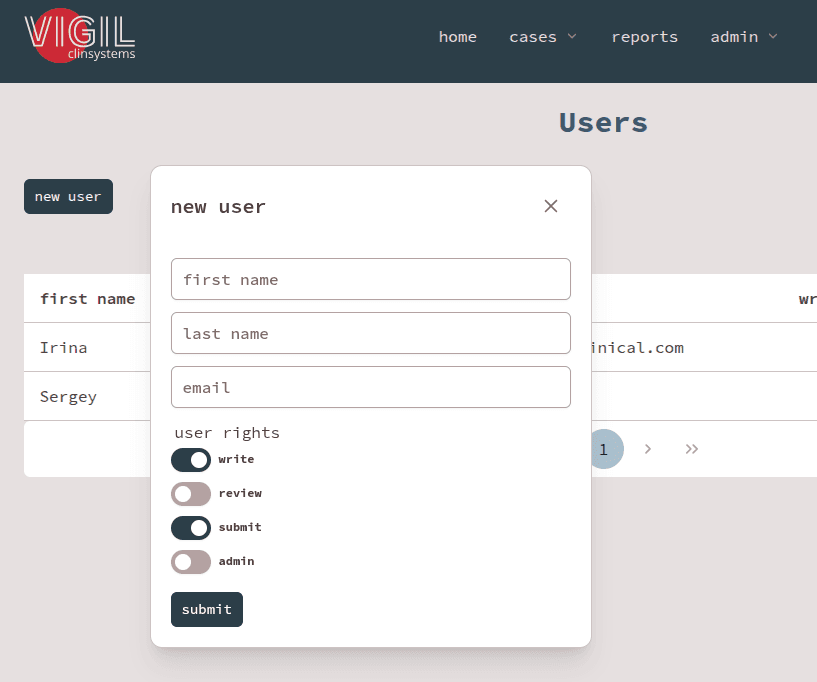The width and height of the screenshot is (817, 682).
Task: Open the home nav item
Action: [x=457, y=37]
